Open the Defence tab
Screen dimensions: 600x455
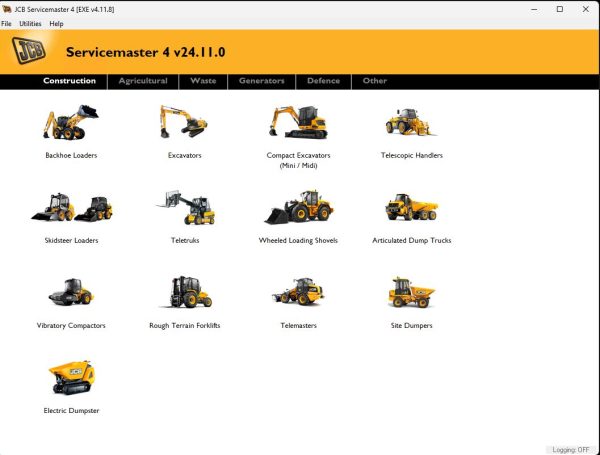[x=323, y=81]
